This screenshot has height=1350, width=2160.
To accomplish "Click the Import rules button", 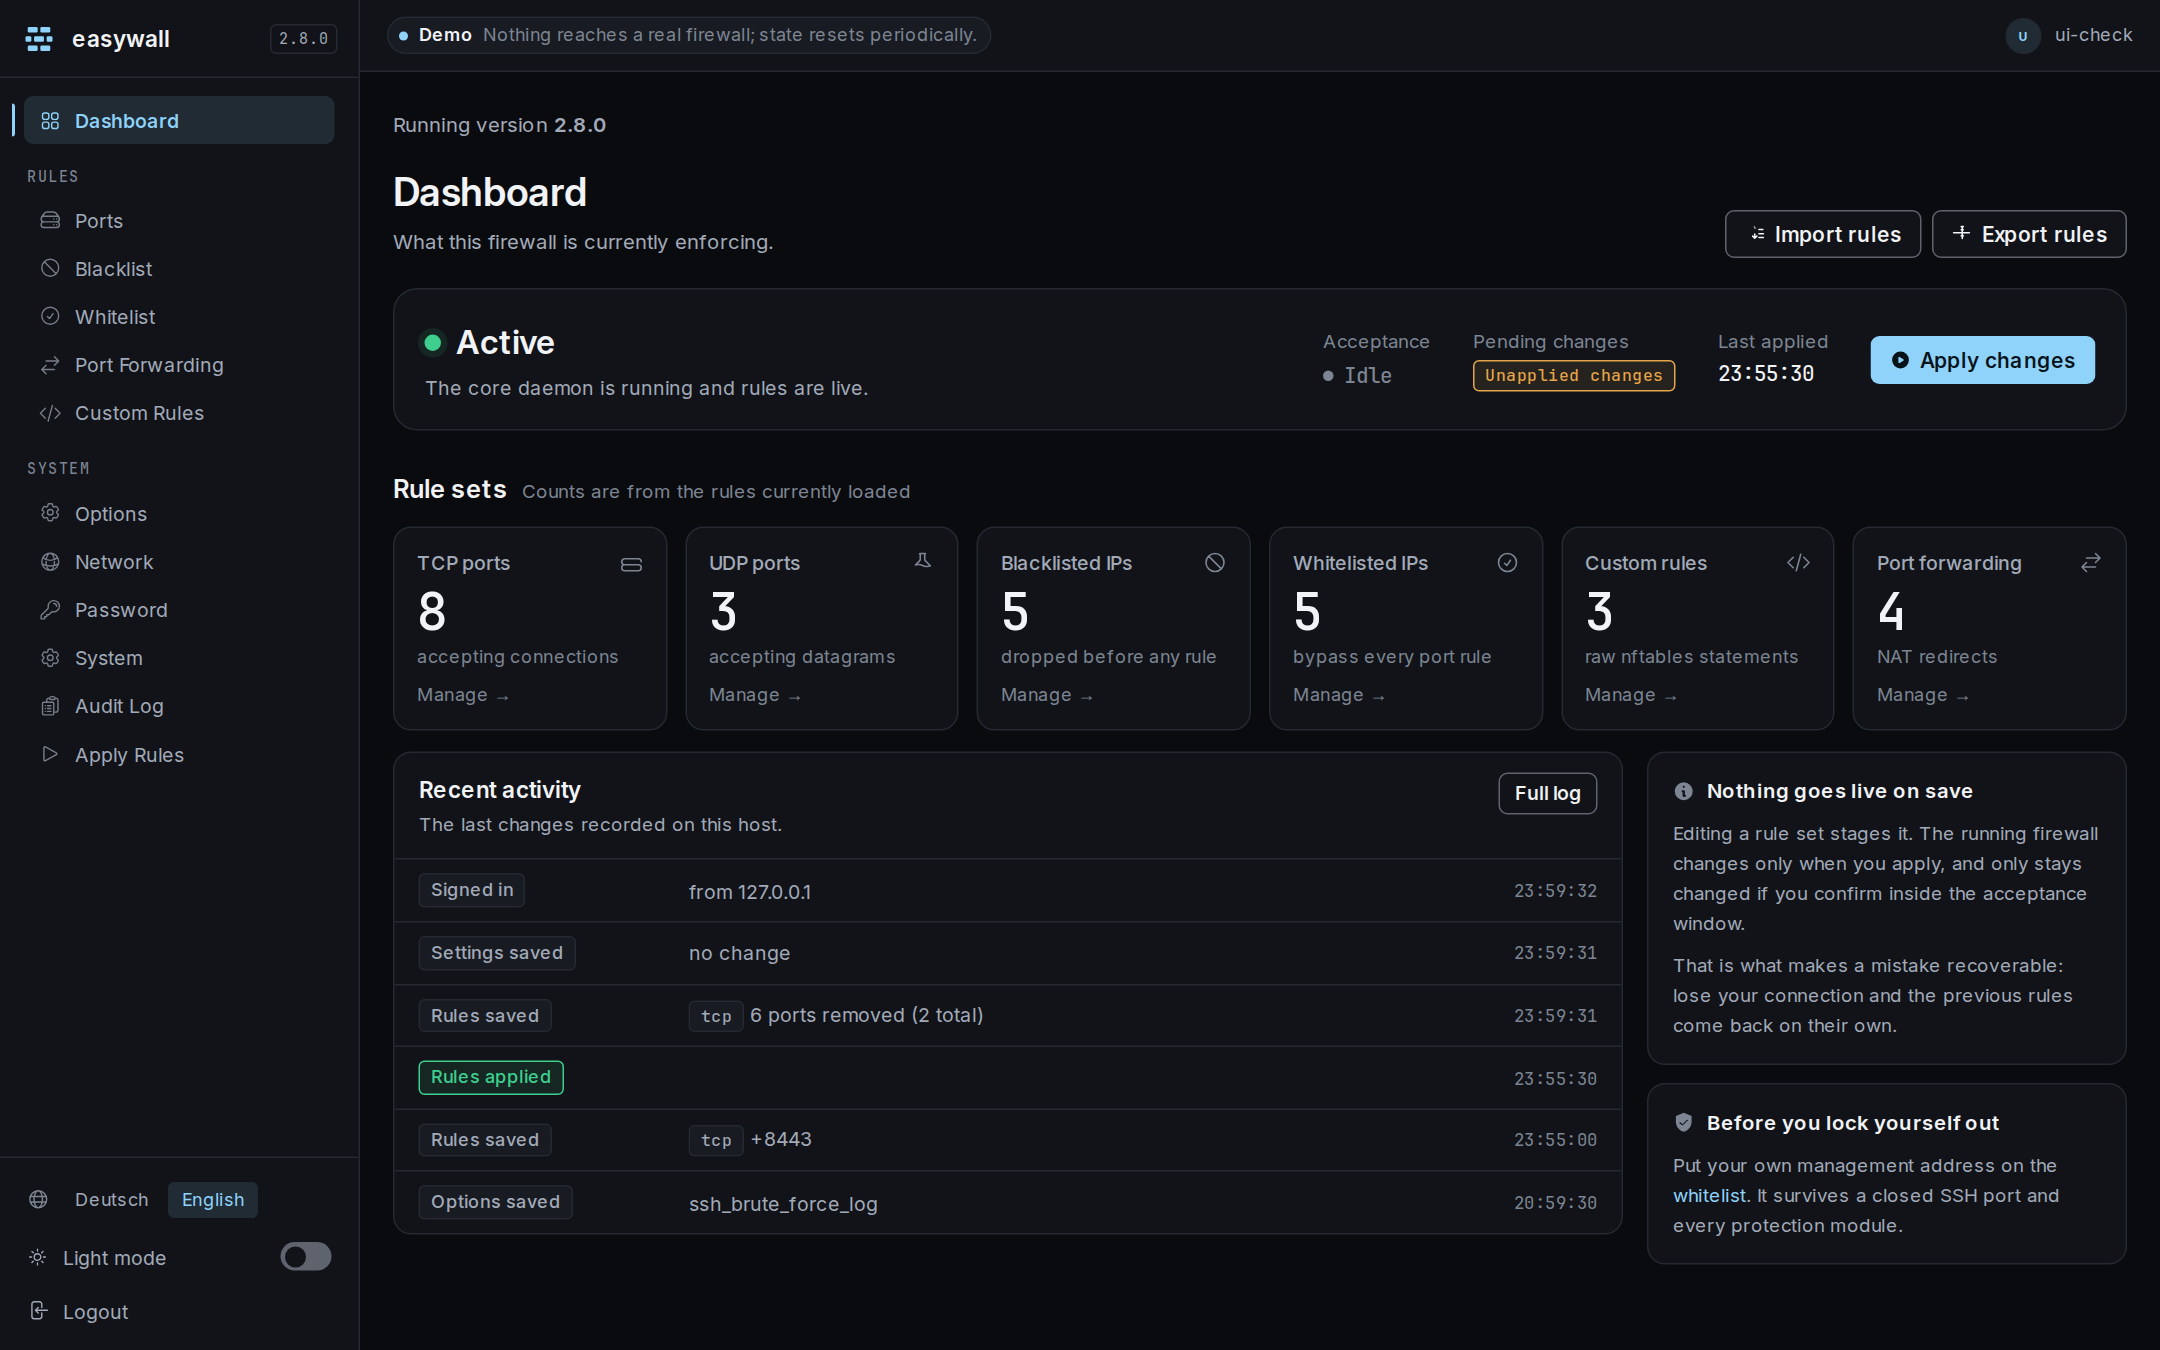I will pos(1823,234).
